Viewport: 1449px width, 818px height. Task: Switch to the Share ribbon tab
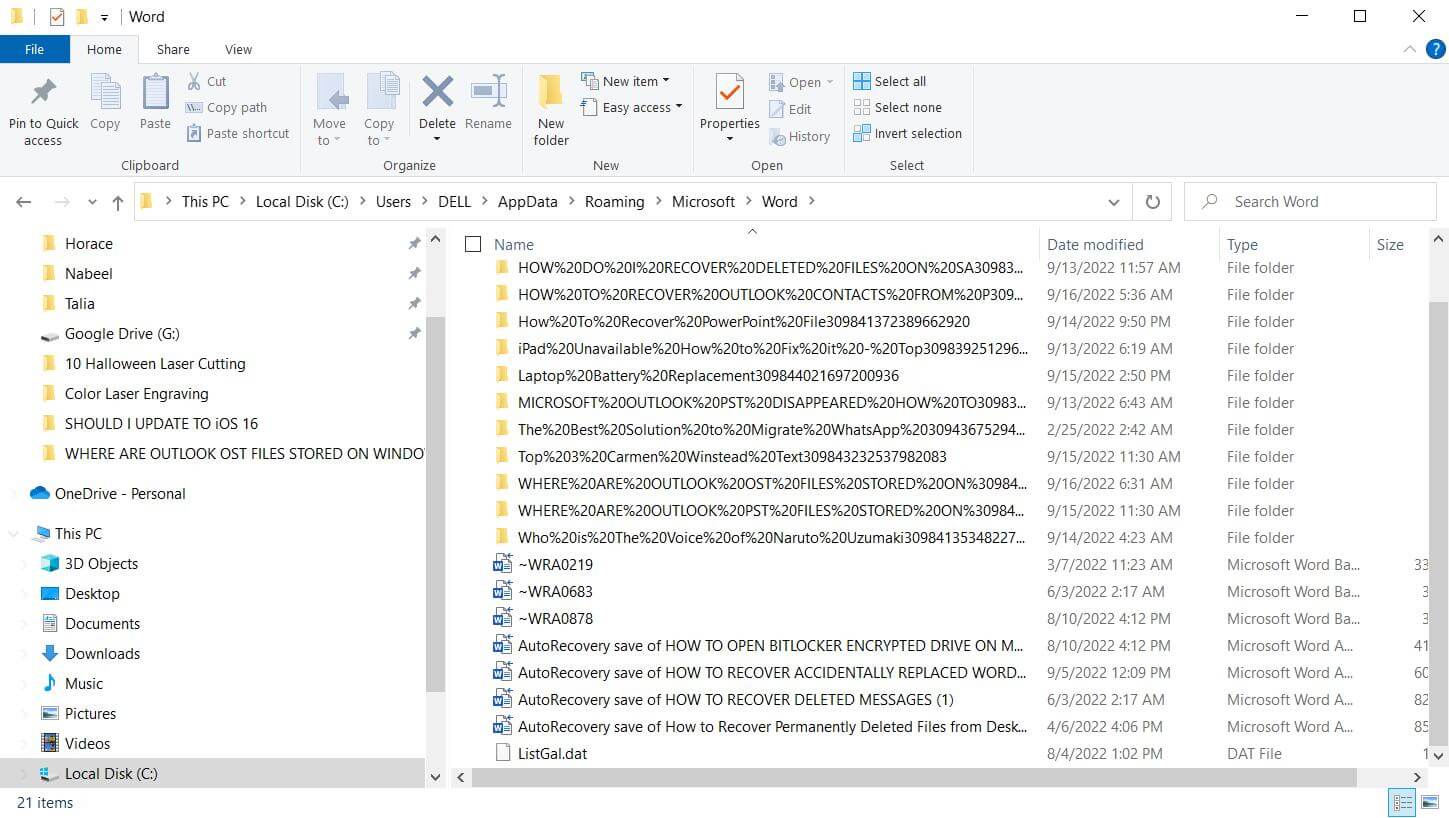(173, 49)
